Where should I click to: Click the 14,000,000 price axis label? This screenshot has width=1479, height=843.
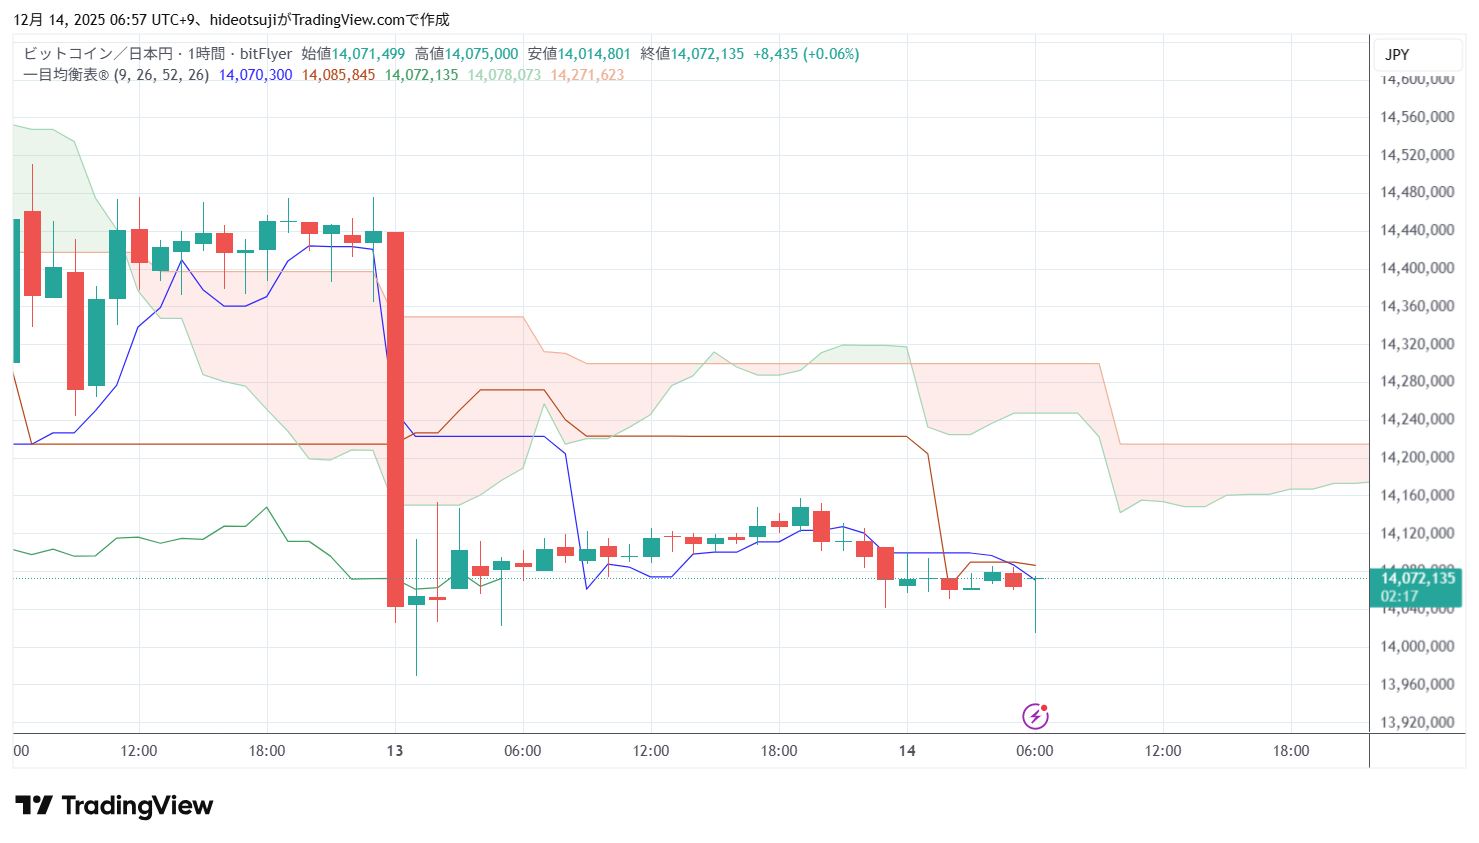point(1416,646)
